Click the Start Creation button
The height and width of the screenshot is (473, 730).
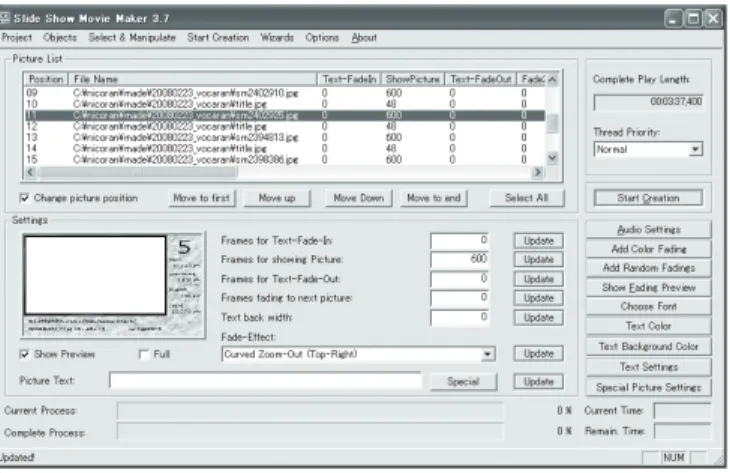click(648, 198)
